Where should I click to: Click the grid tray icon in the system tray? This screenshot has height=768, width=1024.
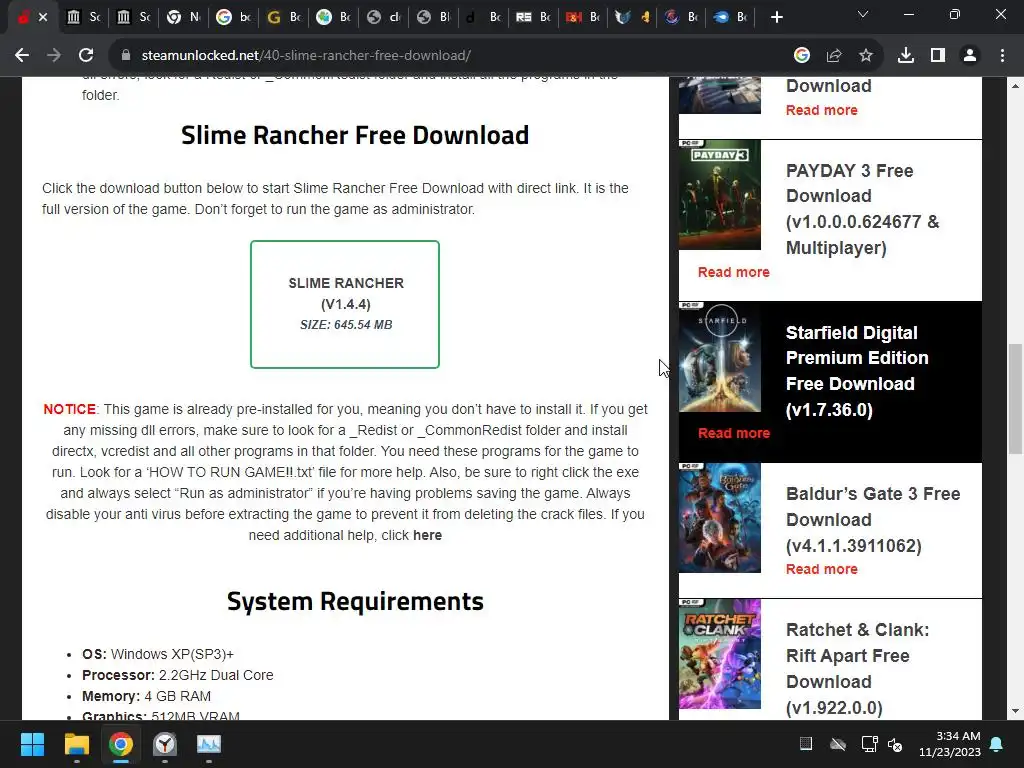[806, 744]
